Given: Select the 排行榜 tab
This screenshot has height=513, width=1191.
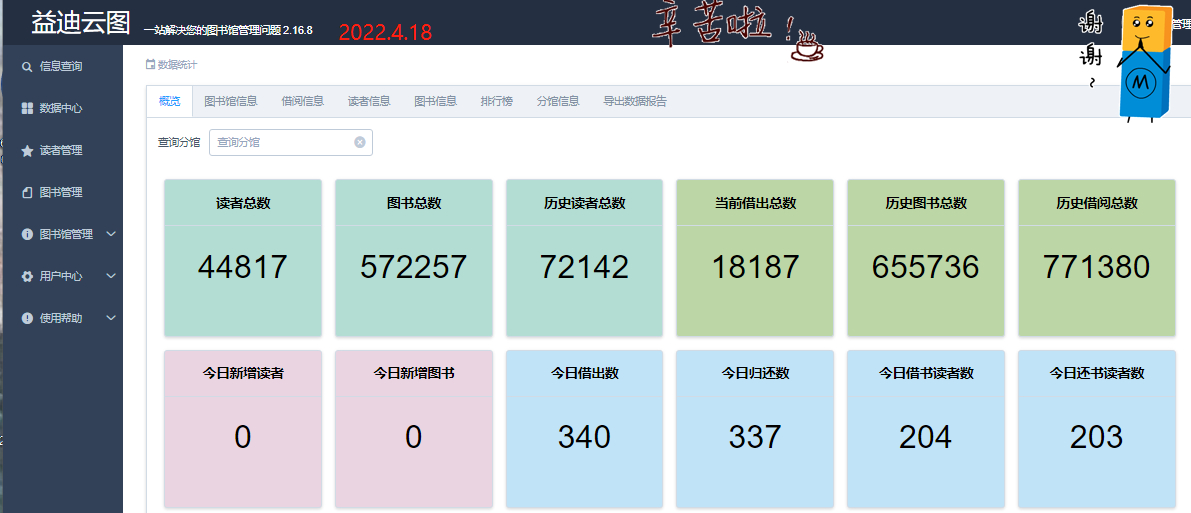Looking at the screenshot, I should click(496, 101).
